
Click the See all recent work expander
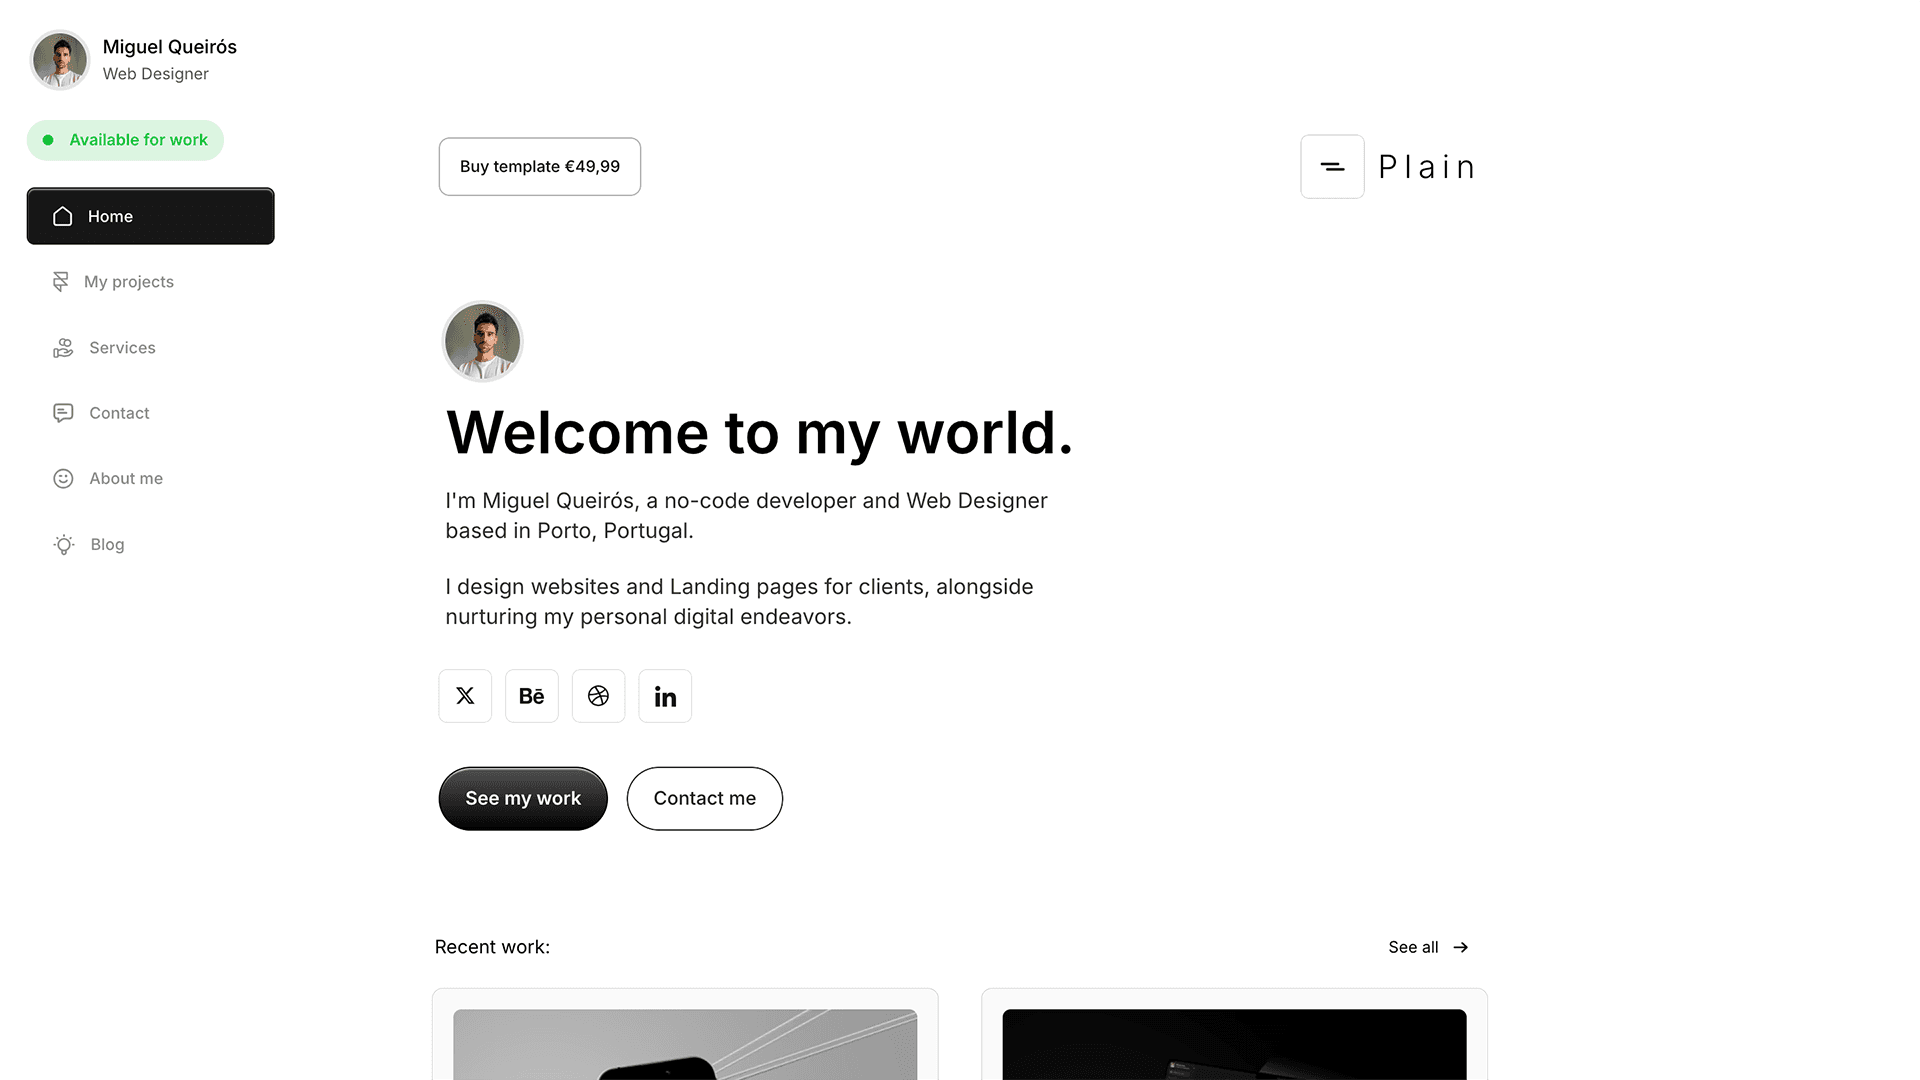(1428, 947)
